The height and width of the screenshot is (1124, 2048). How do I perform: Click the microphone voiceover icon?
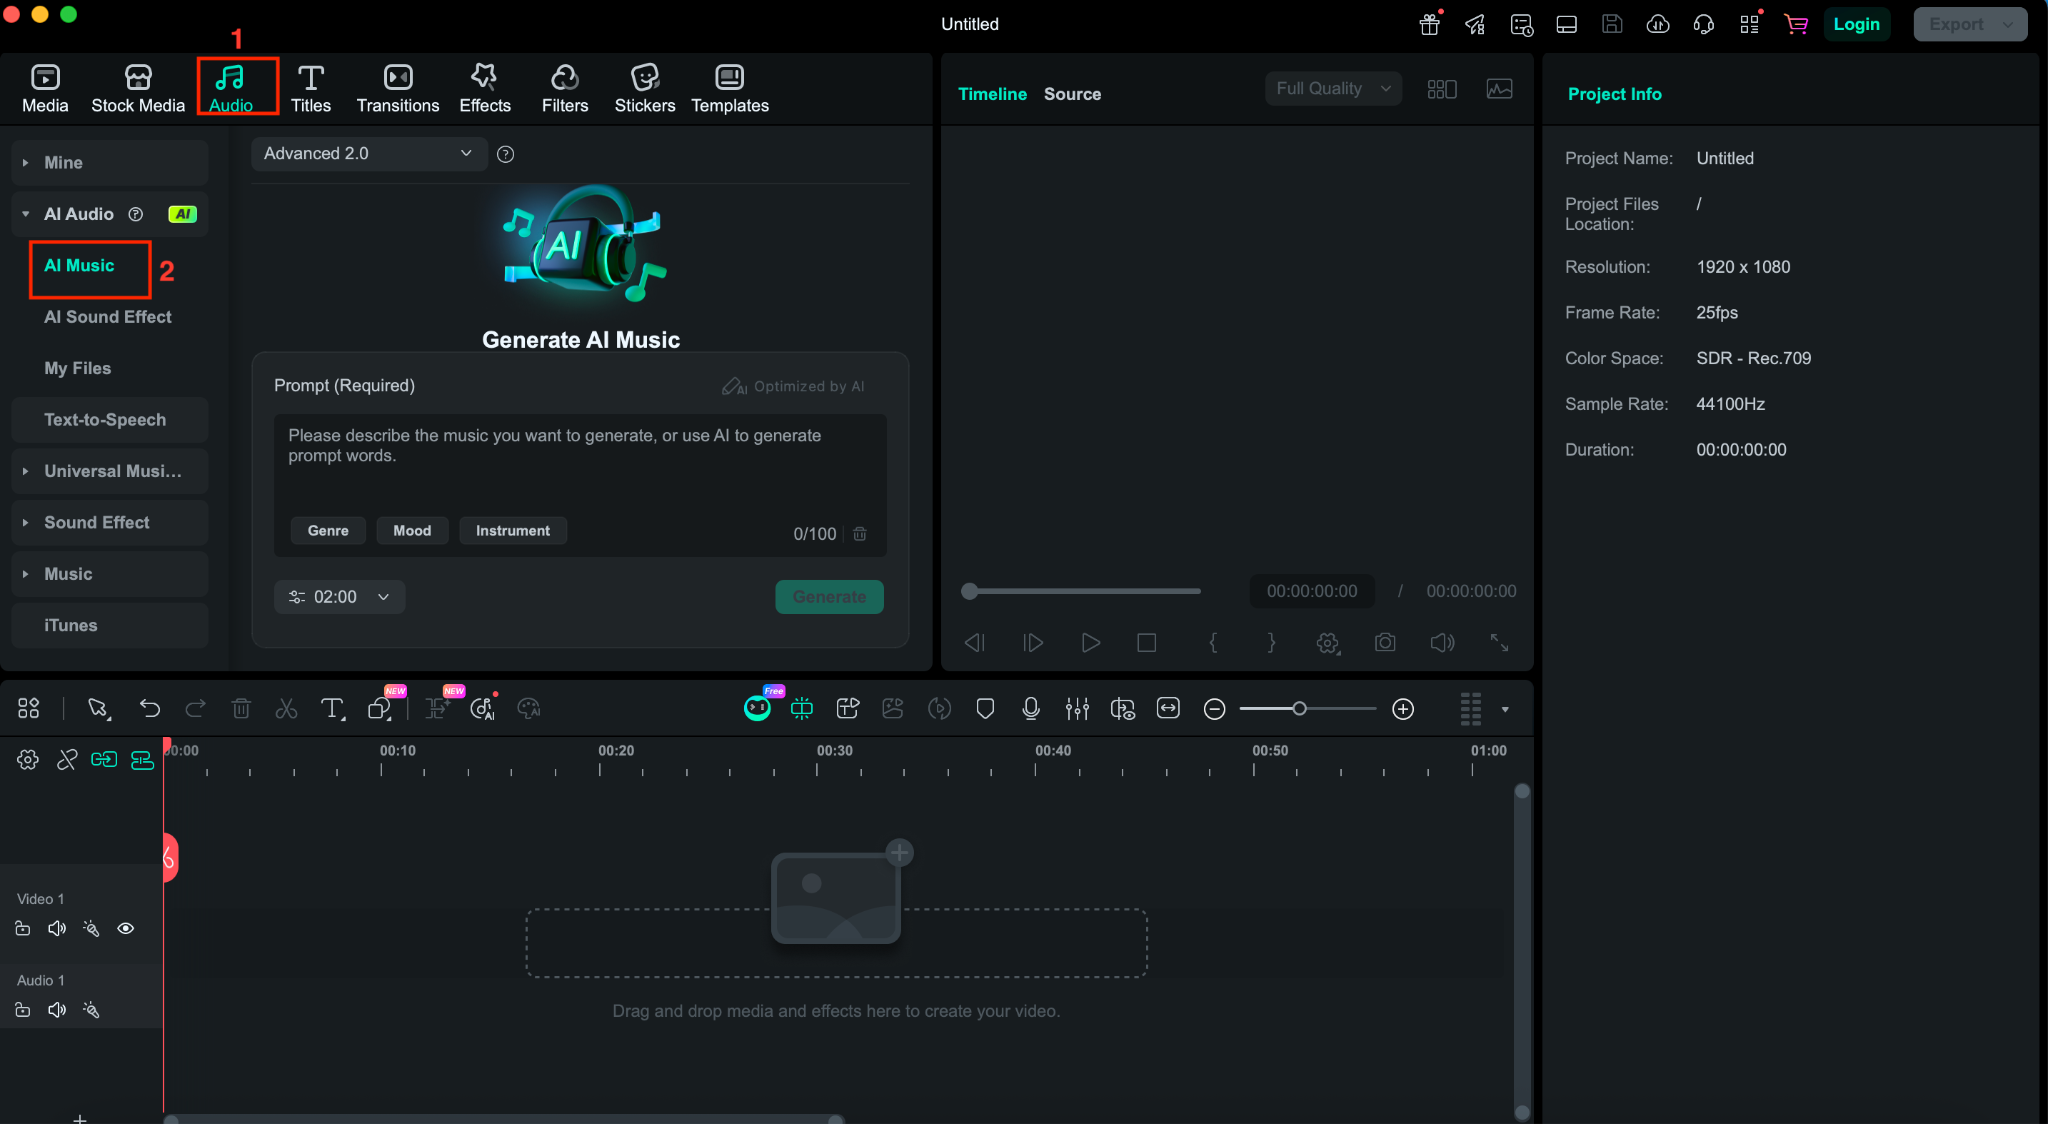click(1031, 709)
